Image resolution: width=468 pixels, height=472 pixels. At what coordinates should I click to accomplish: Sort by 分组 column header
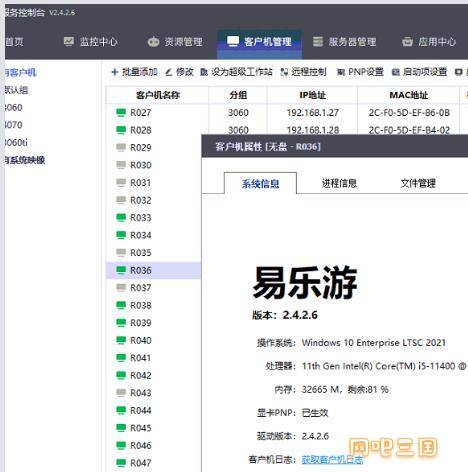coord(238,95)
